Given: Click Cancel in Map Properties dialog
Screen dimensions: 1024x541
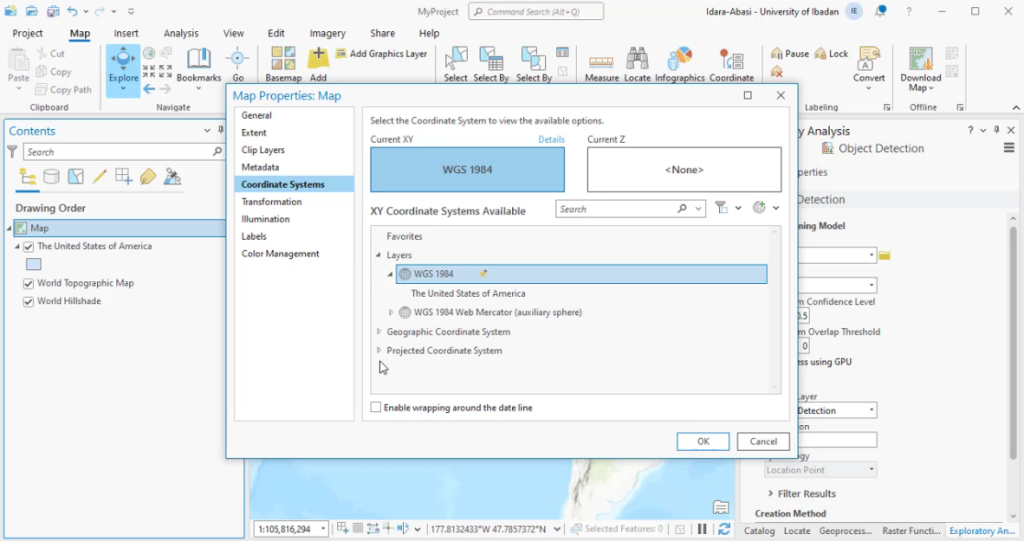Looking at the screenshot, I should (763, 442).
